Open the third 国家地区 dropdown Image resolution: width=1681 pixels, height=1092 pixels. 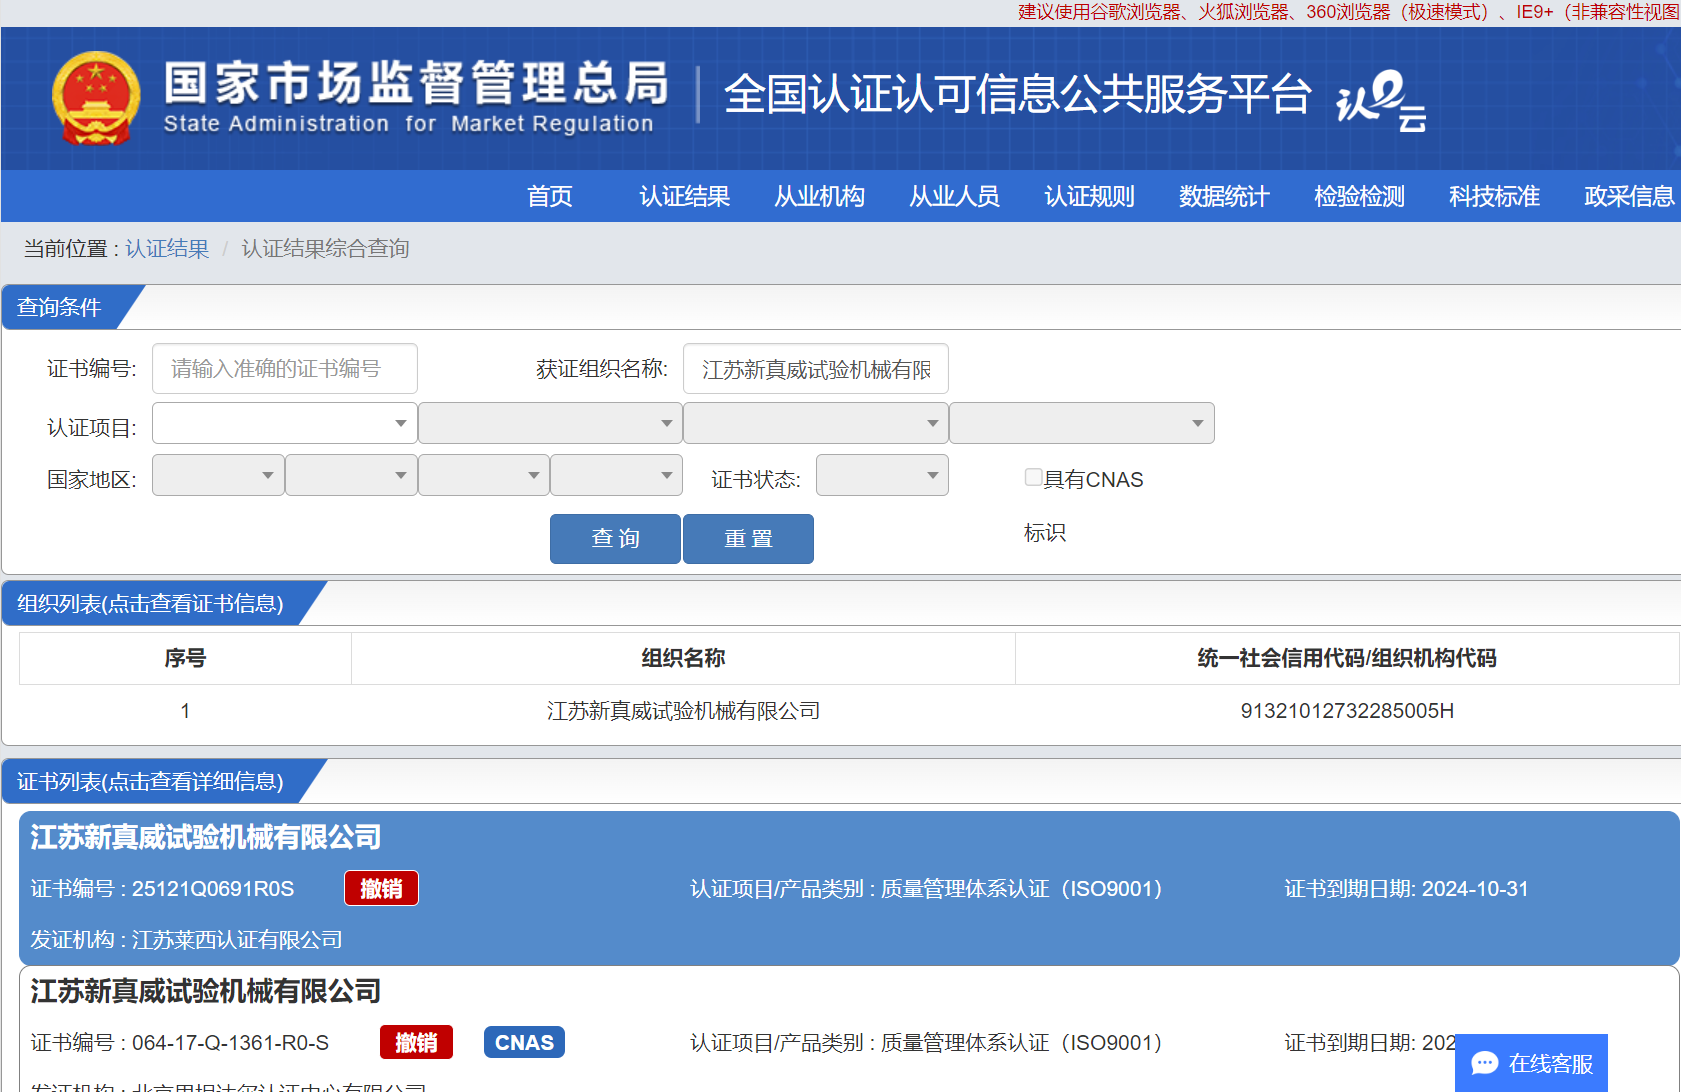pos(484,475)
